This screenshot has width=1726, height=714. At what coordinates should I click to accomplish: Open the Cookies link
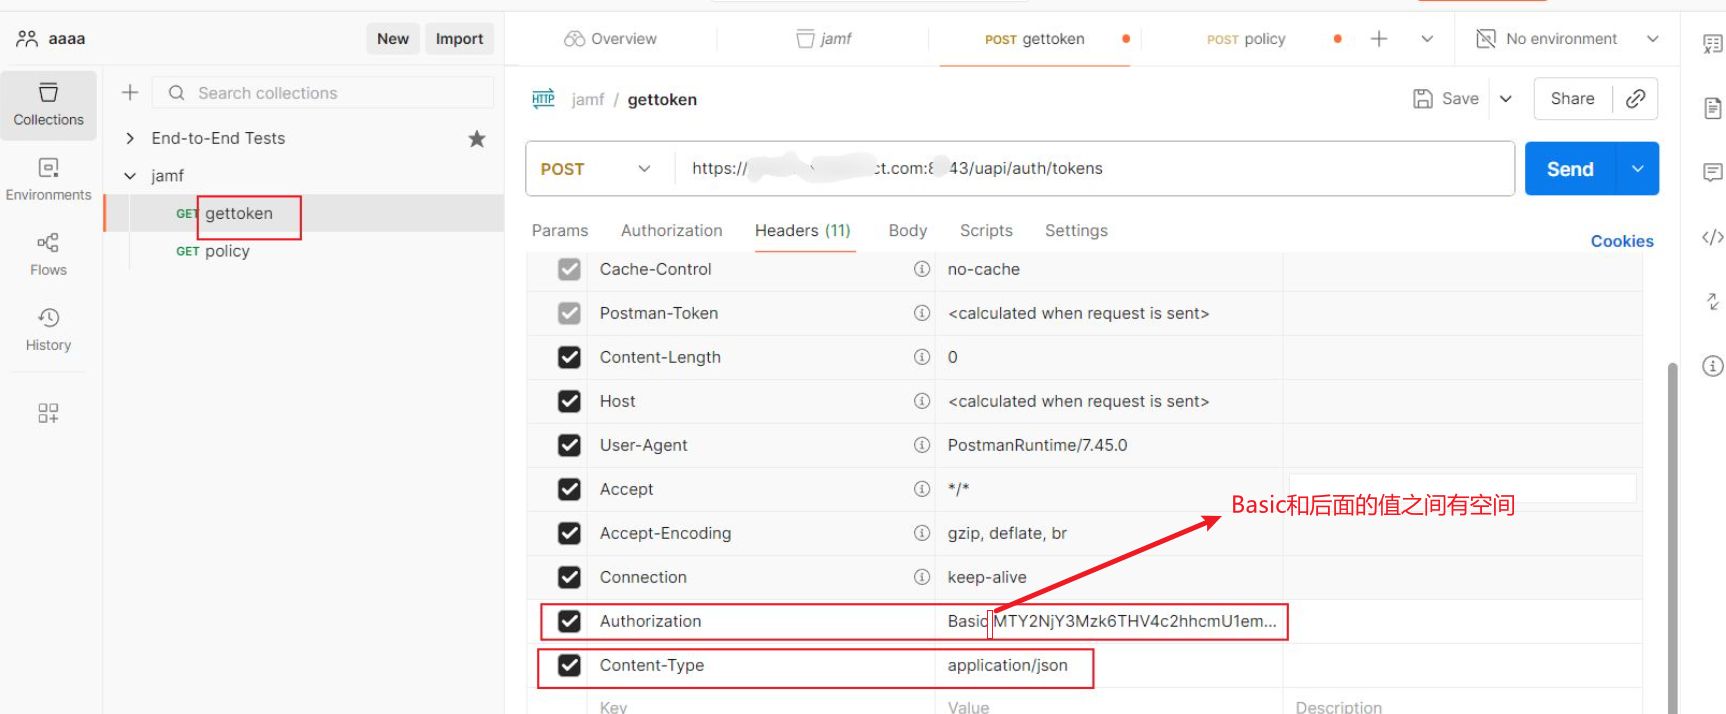(x=1621, y=241)
